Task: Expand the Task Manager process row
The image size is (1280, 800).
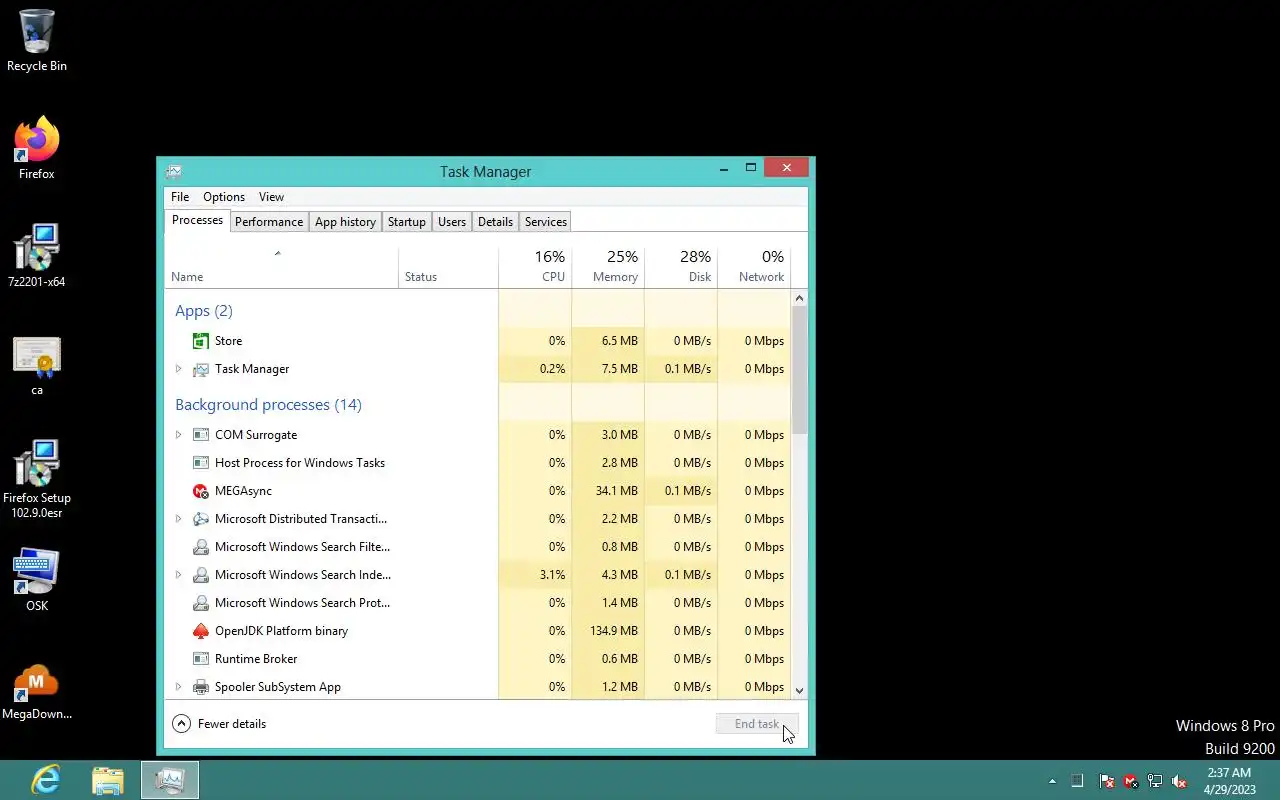Action: tap(179, 369)
